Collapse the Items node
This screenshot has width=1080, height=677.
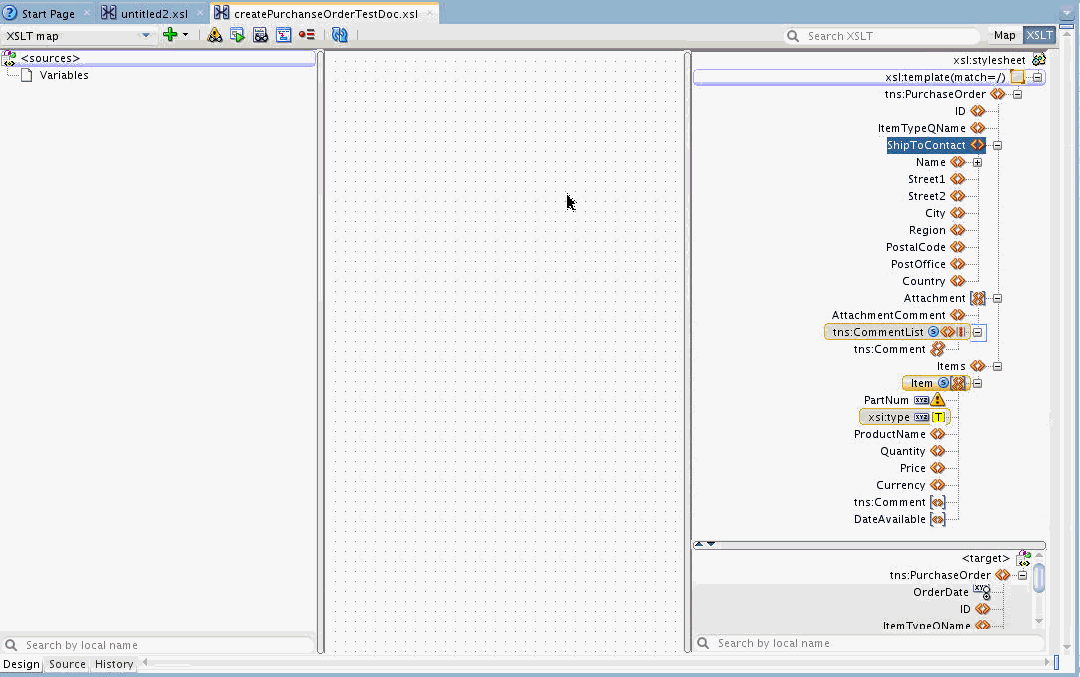997,366
